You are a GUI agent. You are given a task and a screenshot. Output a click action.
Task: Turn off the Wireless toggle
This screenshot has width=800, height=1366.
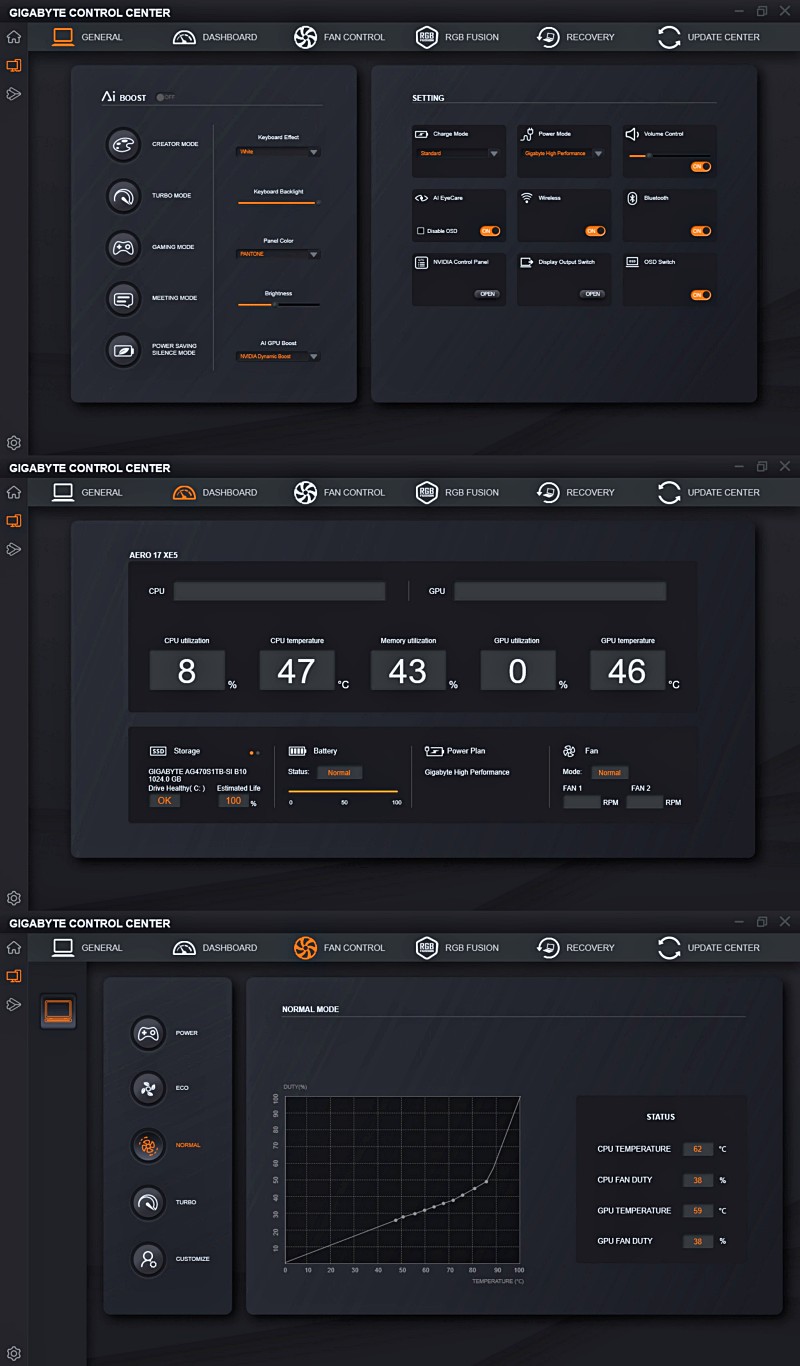coord(595,231)
